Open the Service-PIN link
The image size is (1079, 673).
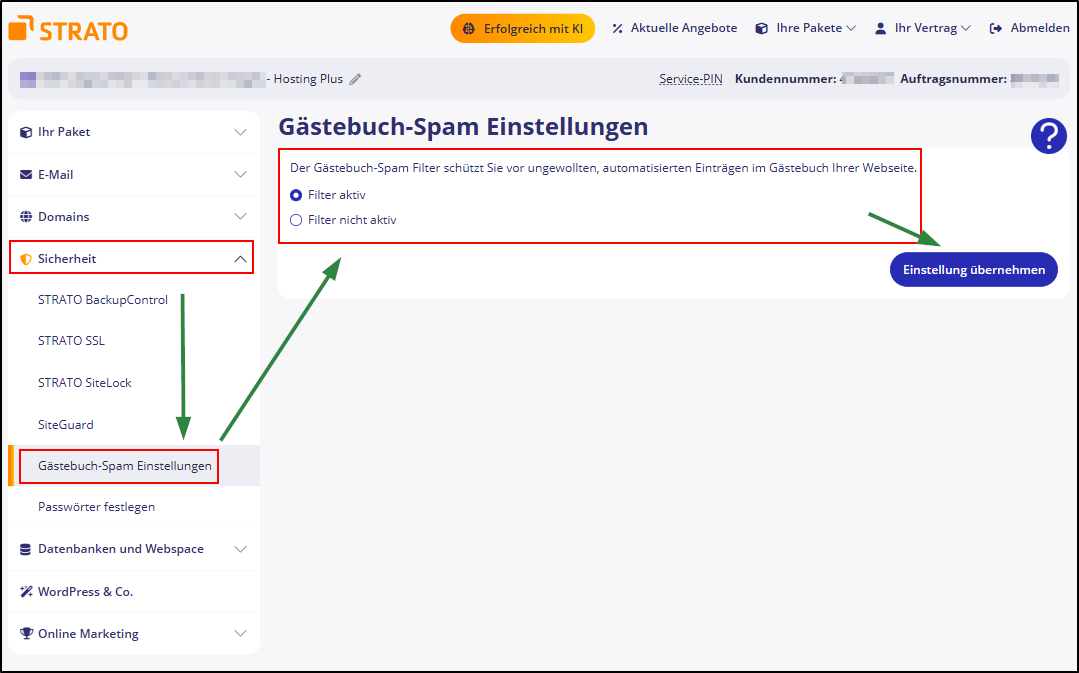pyautogui.click(x=690, y=78)
